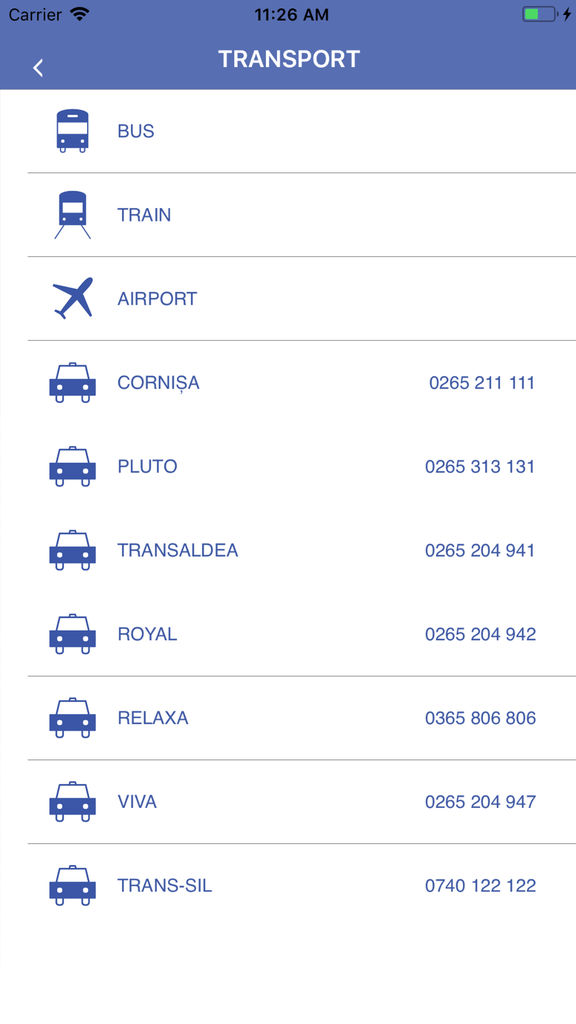Dial Royal taxi 0265 204 942

481,634
